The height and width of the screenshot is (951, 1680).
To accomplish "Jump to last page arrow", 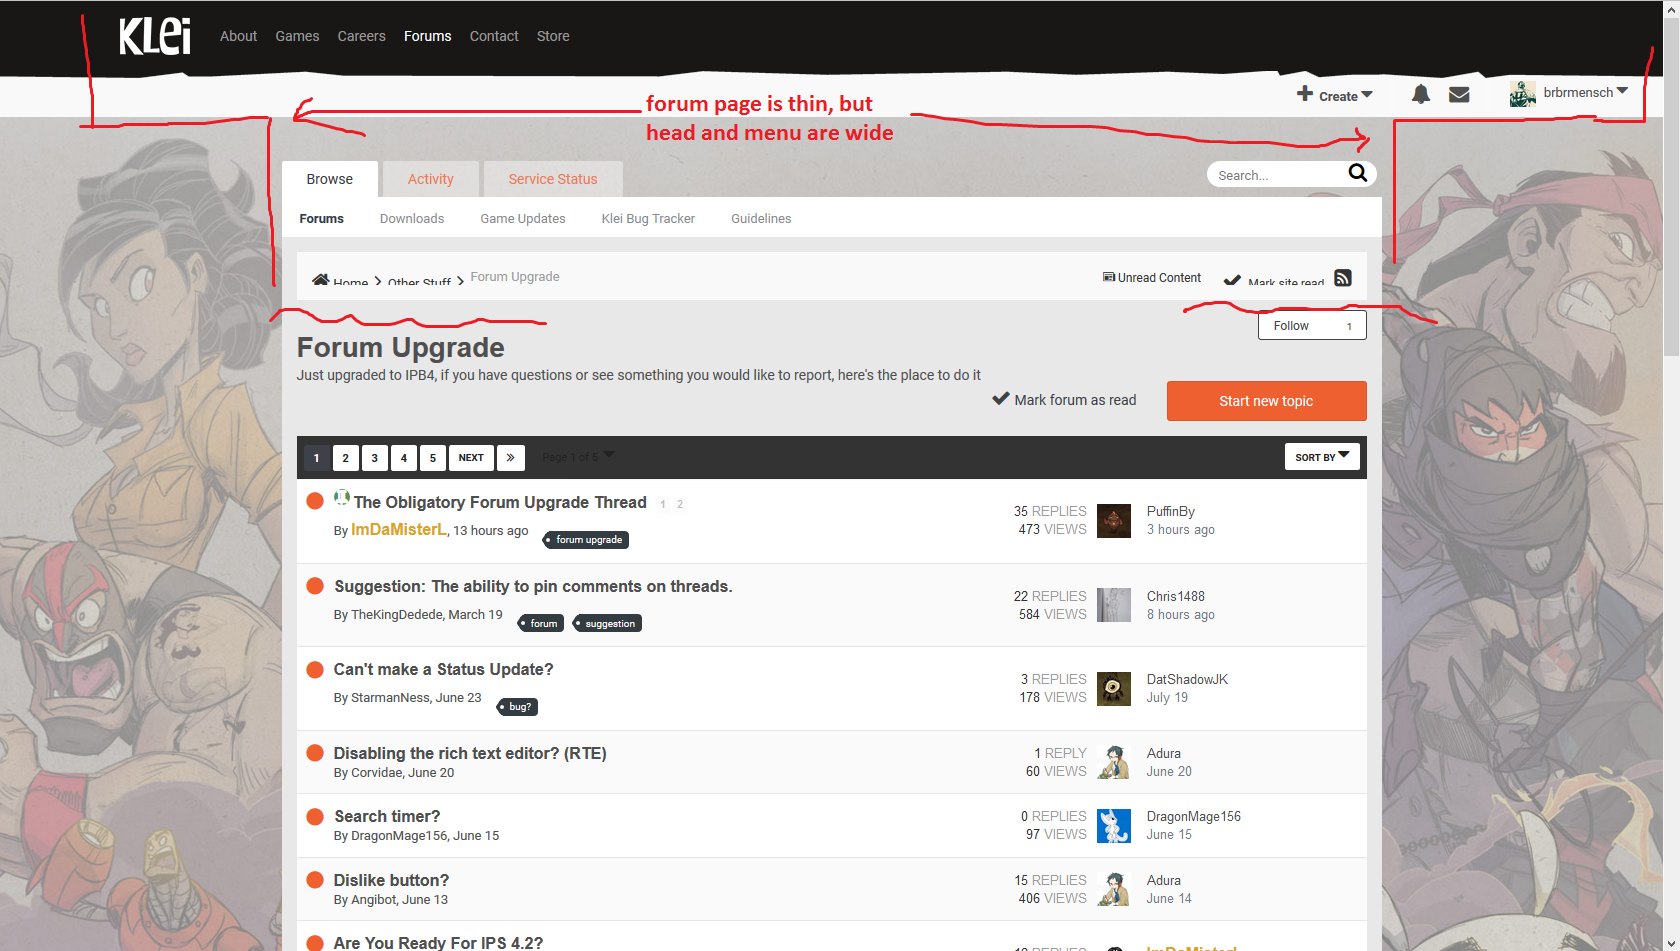I will pyautogui.click(x=510, y=457).
